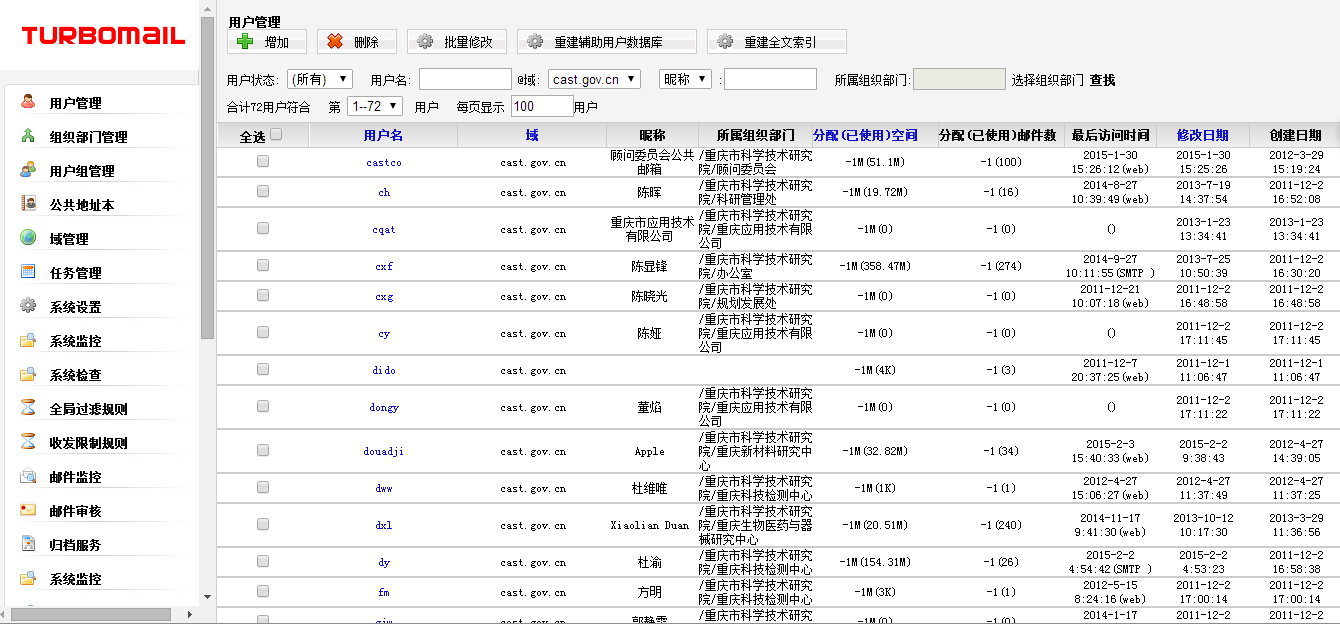This screenshot has width=1340, height=624.
Task: Open the cast.gov.cn domain dropdown
Action: (594, 79)
